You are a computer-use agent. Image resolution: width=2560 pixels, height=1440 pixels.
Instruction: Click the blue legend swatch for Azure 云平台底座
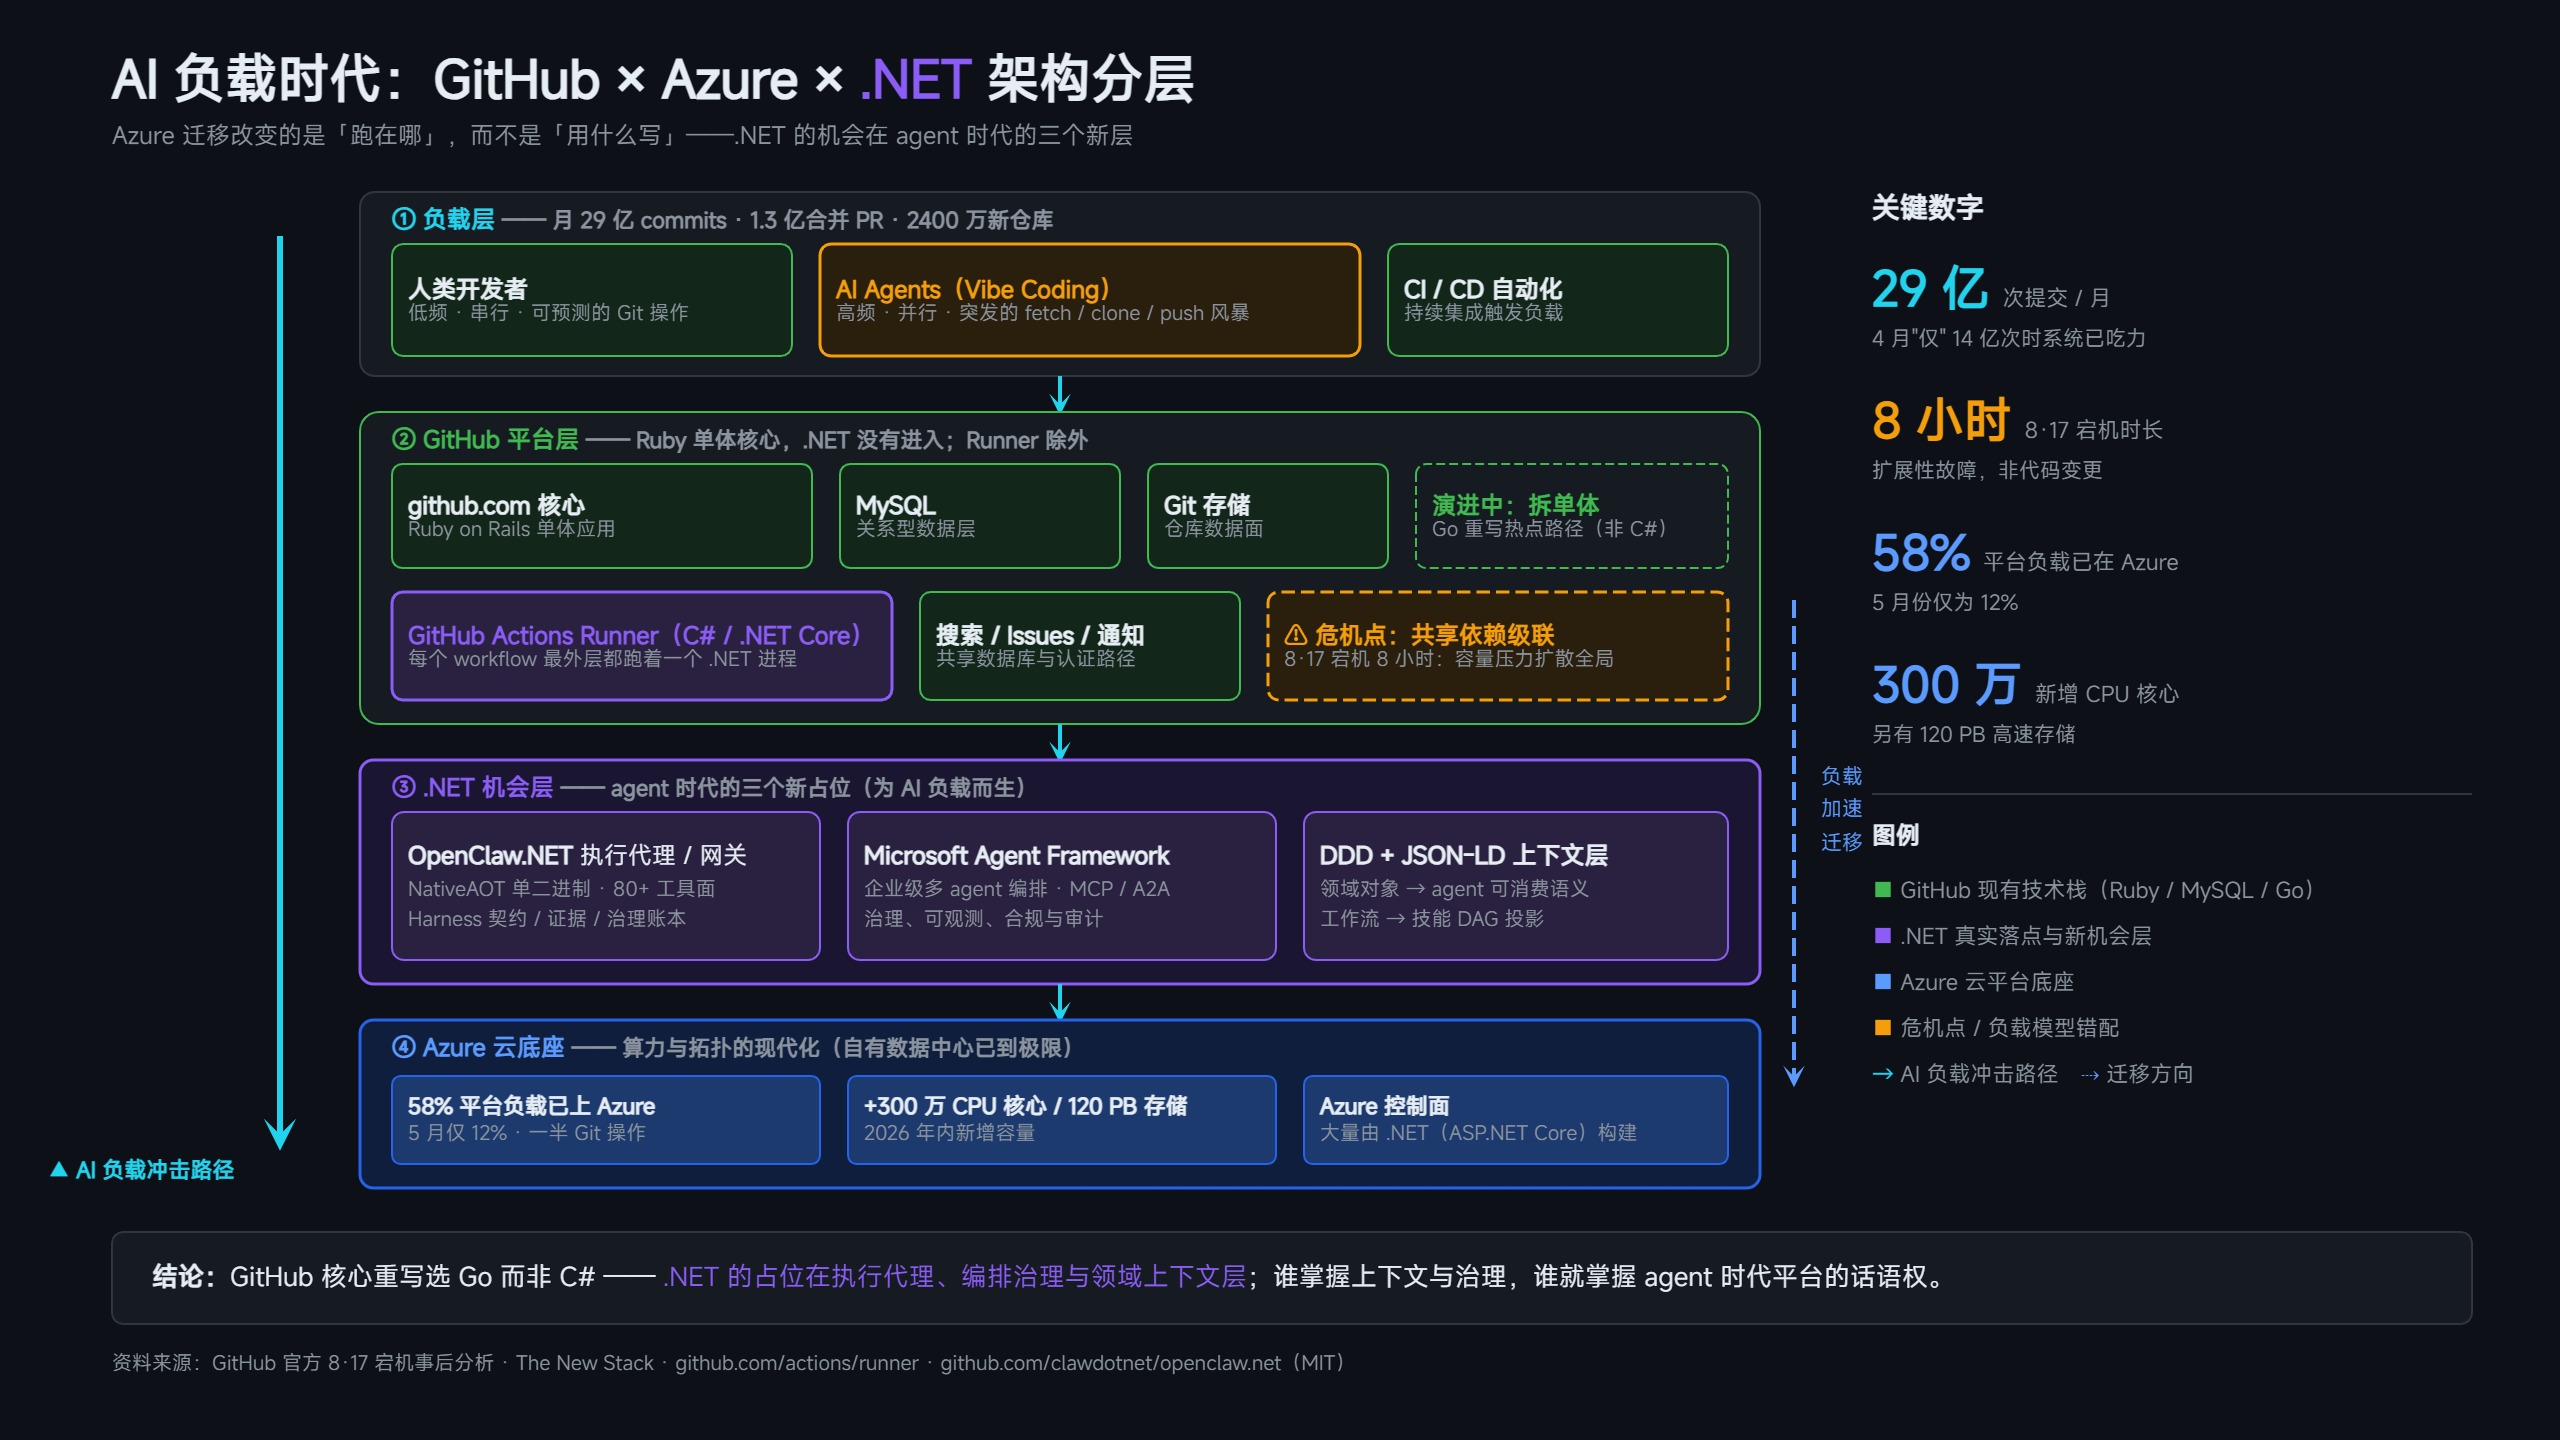click(x=1882, y=982)
